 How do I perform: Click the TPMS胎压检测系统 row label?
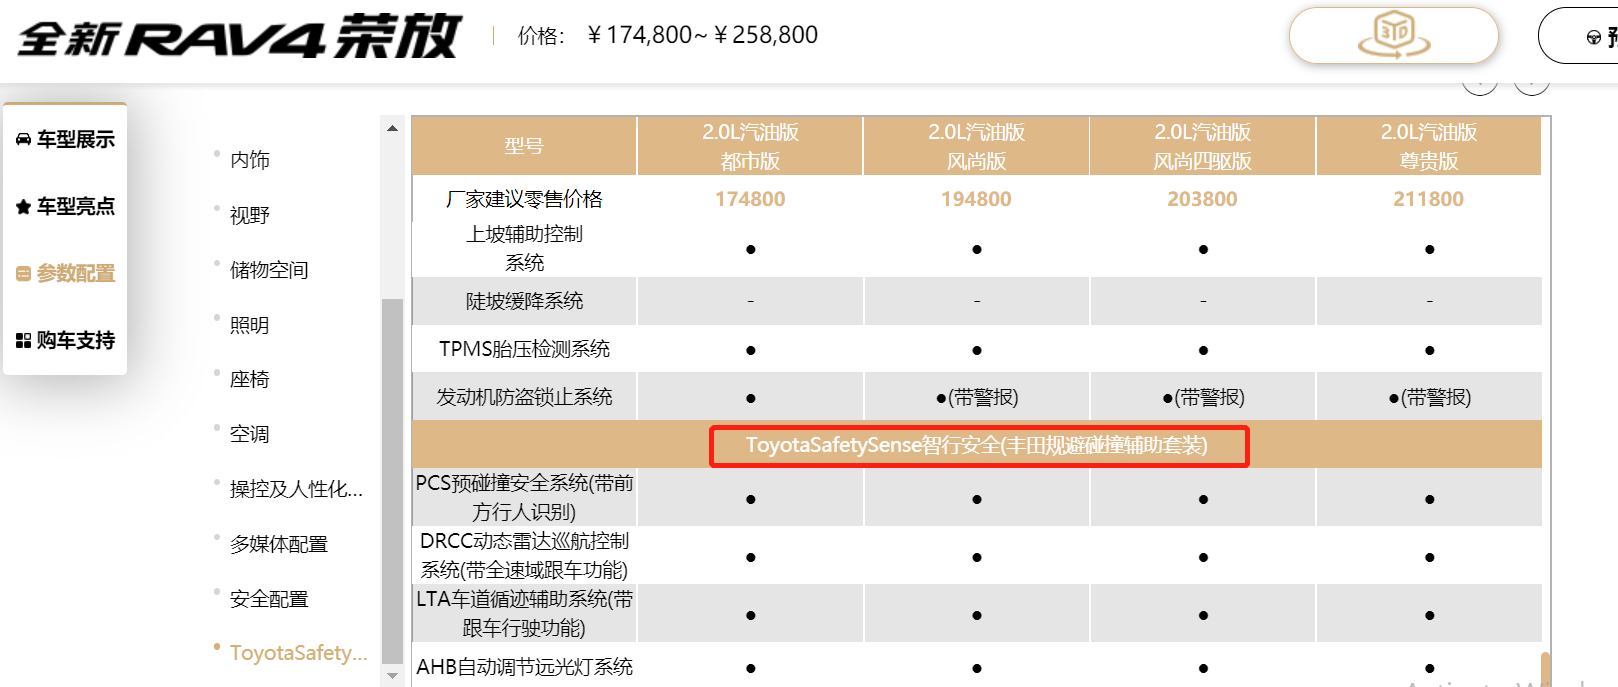(x=524, y=349)
